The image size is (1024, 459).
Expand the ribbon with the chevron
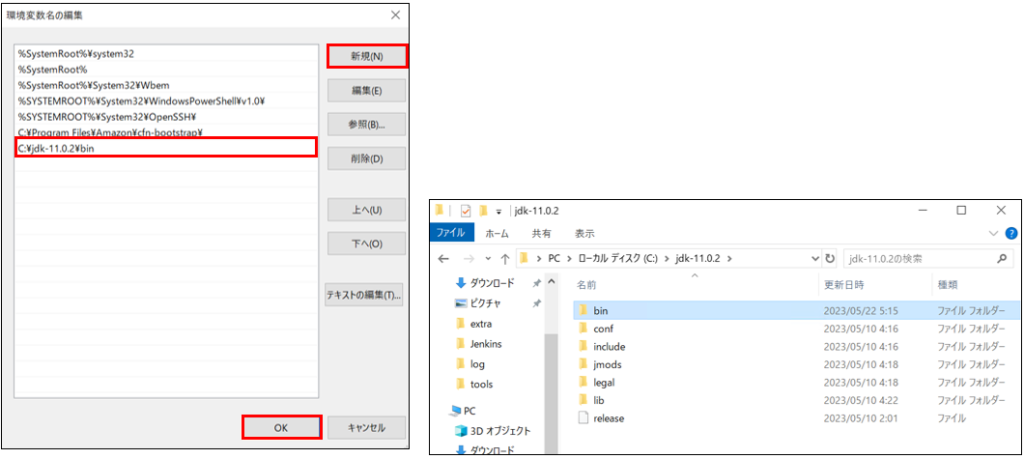[x=993, y=233]
